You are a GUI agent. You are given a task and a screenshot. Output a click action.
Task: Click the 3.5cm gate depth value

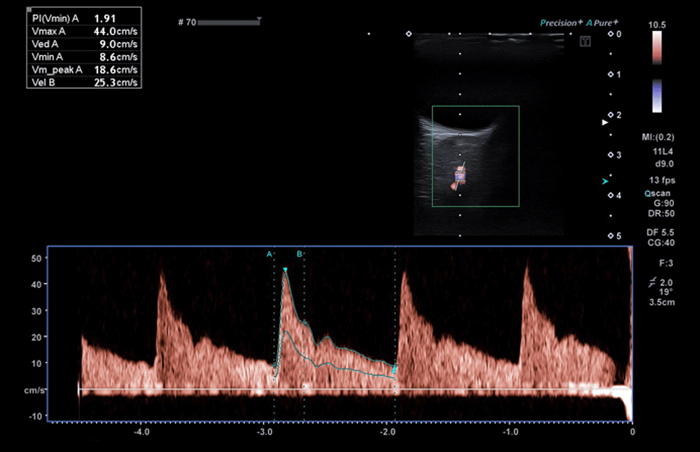[662, 302]
